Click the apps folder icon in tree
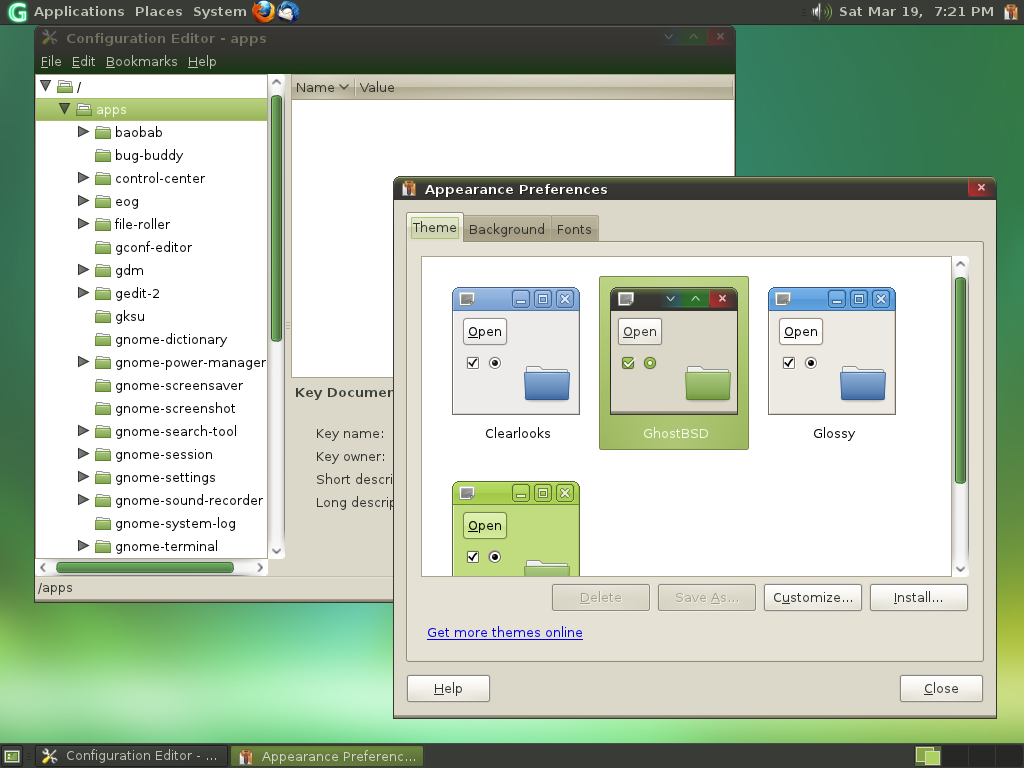 [84, 109]
